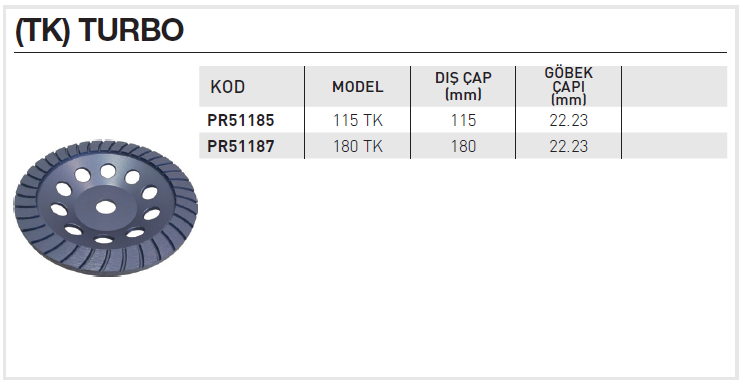743x387 pixels.
Task: Click the outer diameter value 180
Action: (x=463, y=146)
